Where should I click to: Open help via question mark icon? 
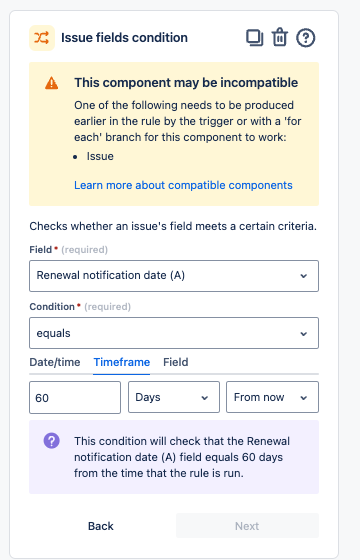pyautogui.click(x=306, y=38)
